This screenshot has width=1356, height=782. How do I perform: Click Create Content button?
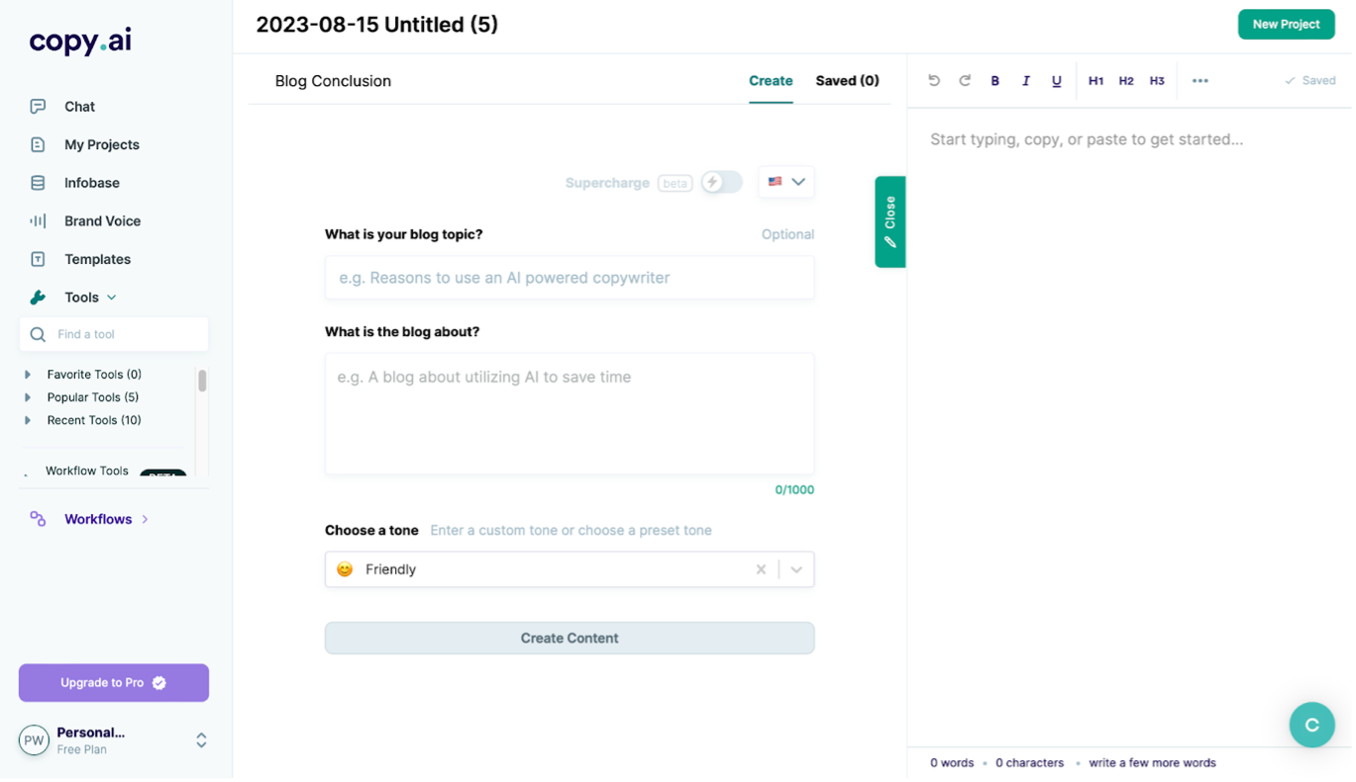coord(570,639)
